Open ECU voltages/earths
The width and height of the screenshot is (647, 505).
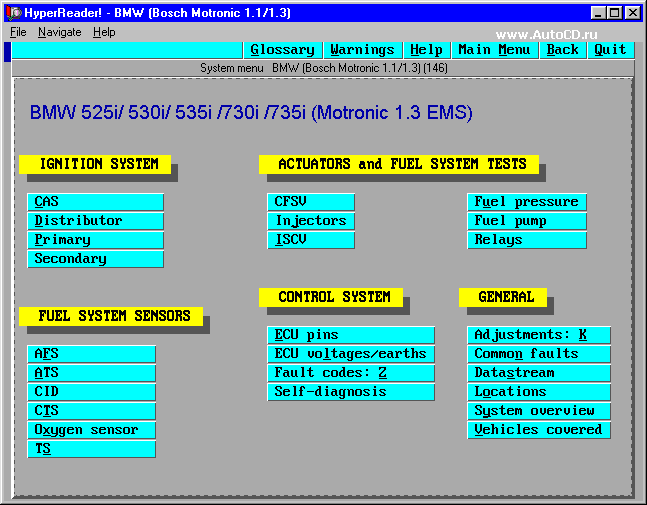coord(351,354)
